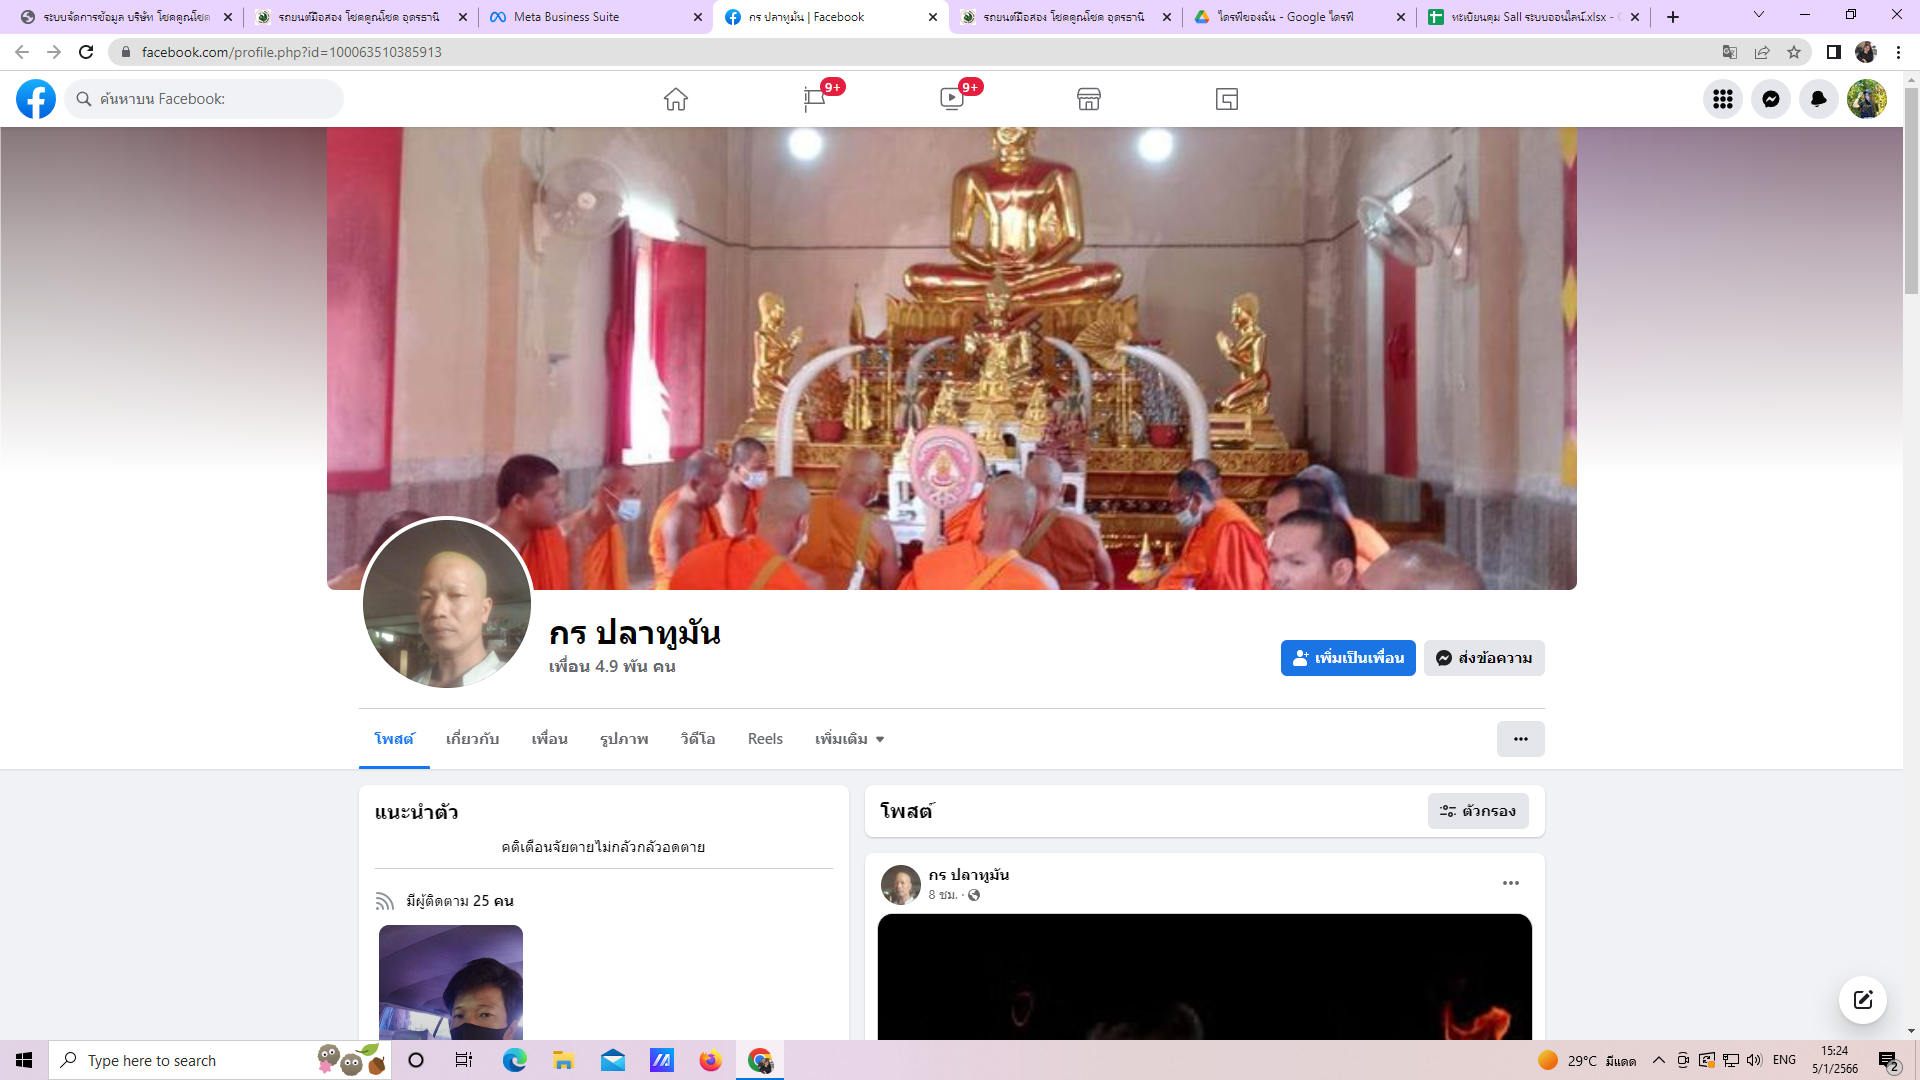Image resolution: width=1920 pixels, height=1080 pixels.
Task: Switch to the Reels tab
Action: (x=765, y=739)
